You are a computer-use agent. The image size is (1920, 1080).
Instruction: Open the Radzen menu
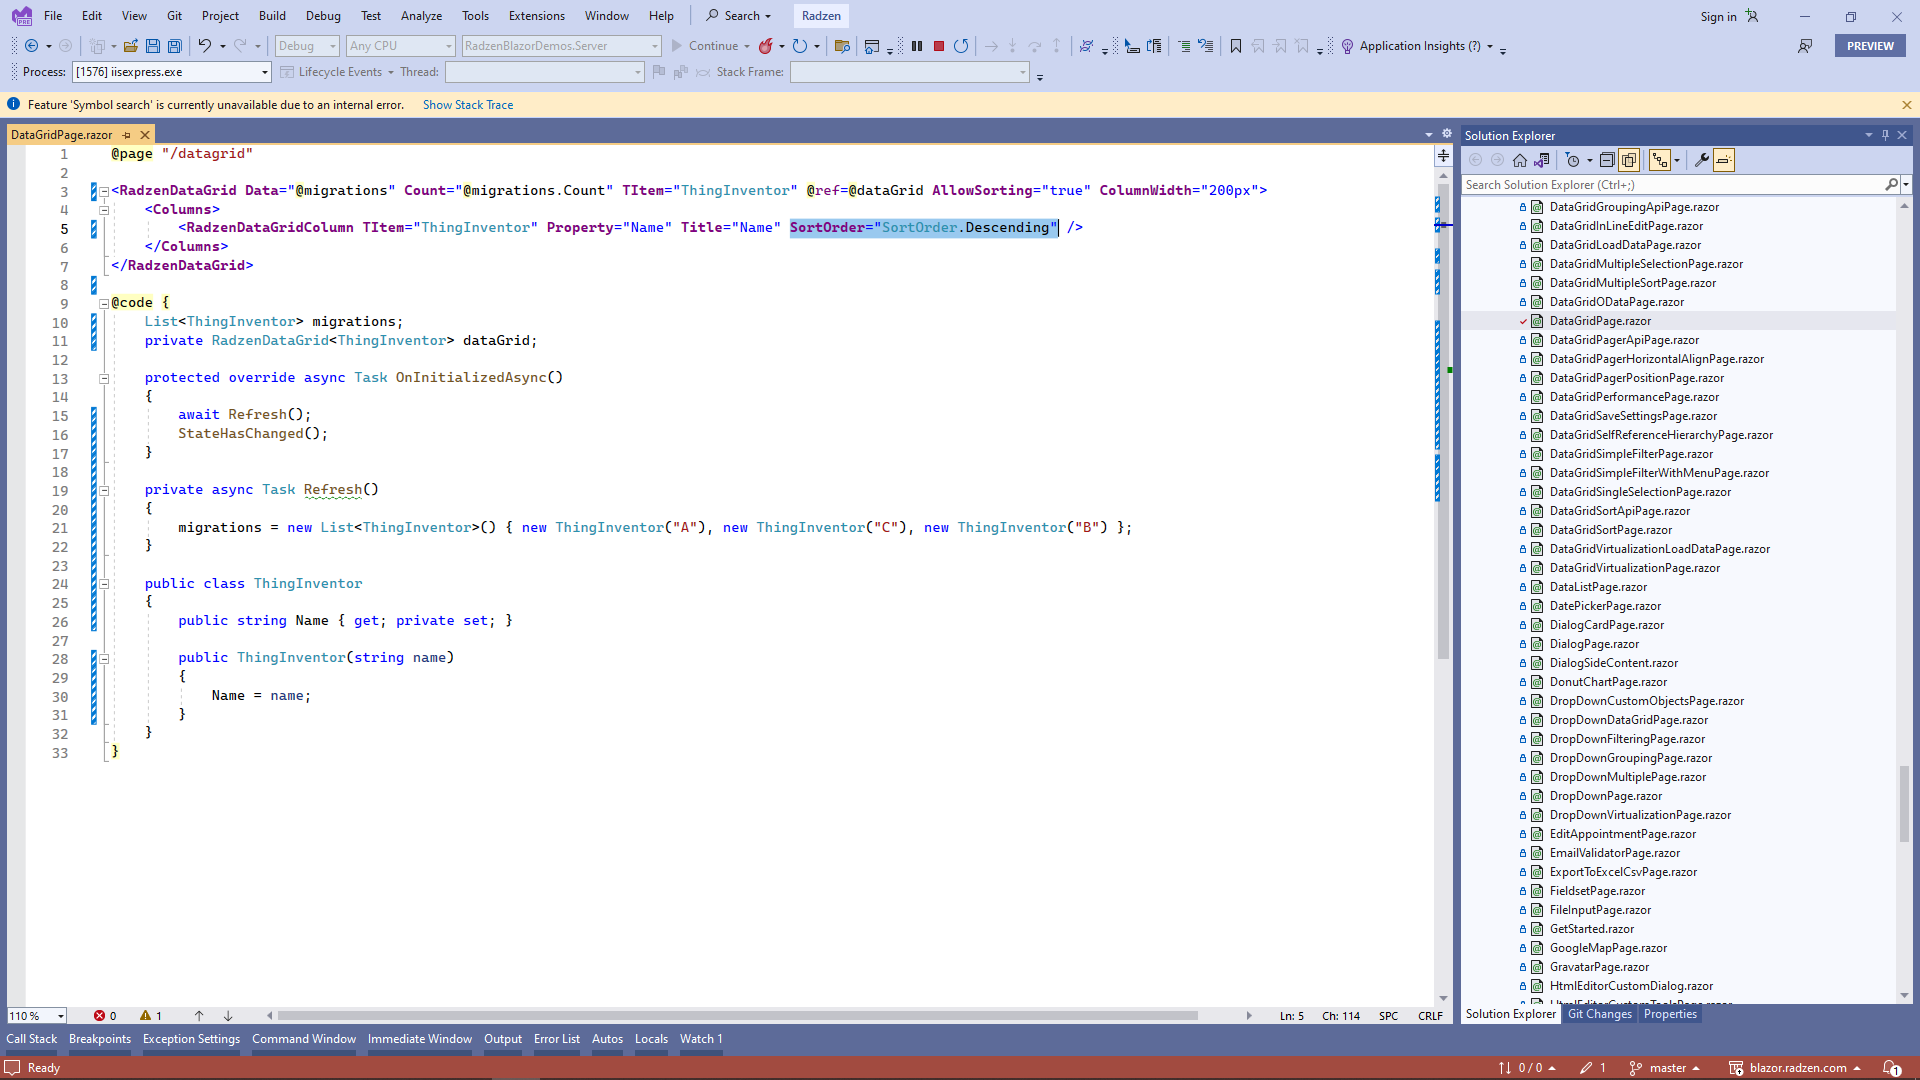(820, 16)
